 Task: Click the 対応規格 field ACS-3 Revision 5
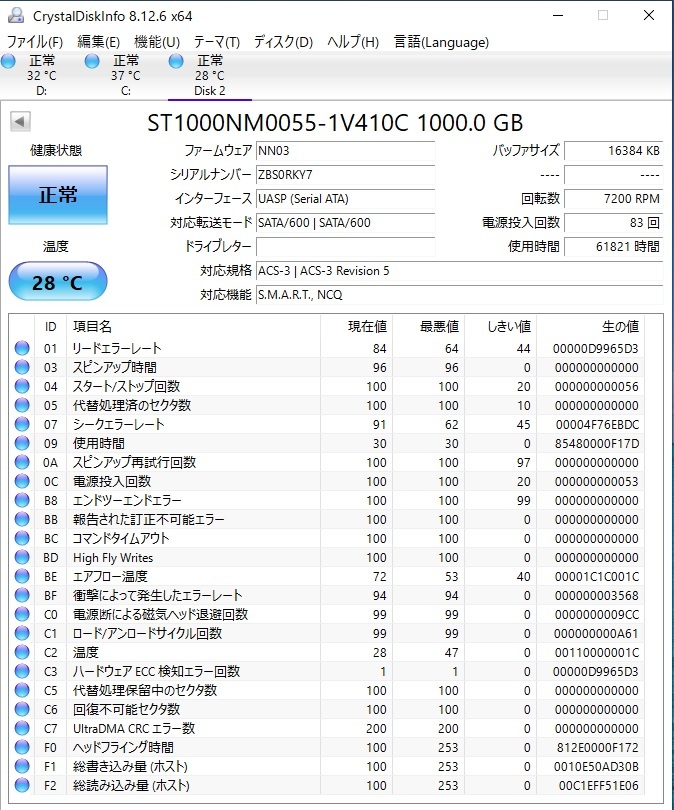pos(459,271)
